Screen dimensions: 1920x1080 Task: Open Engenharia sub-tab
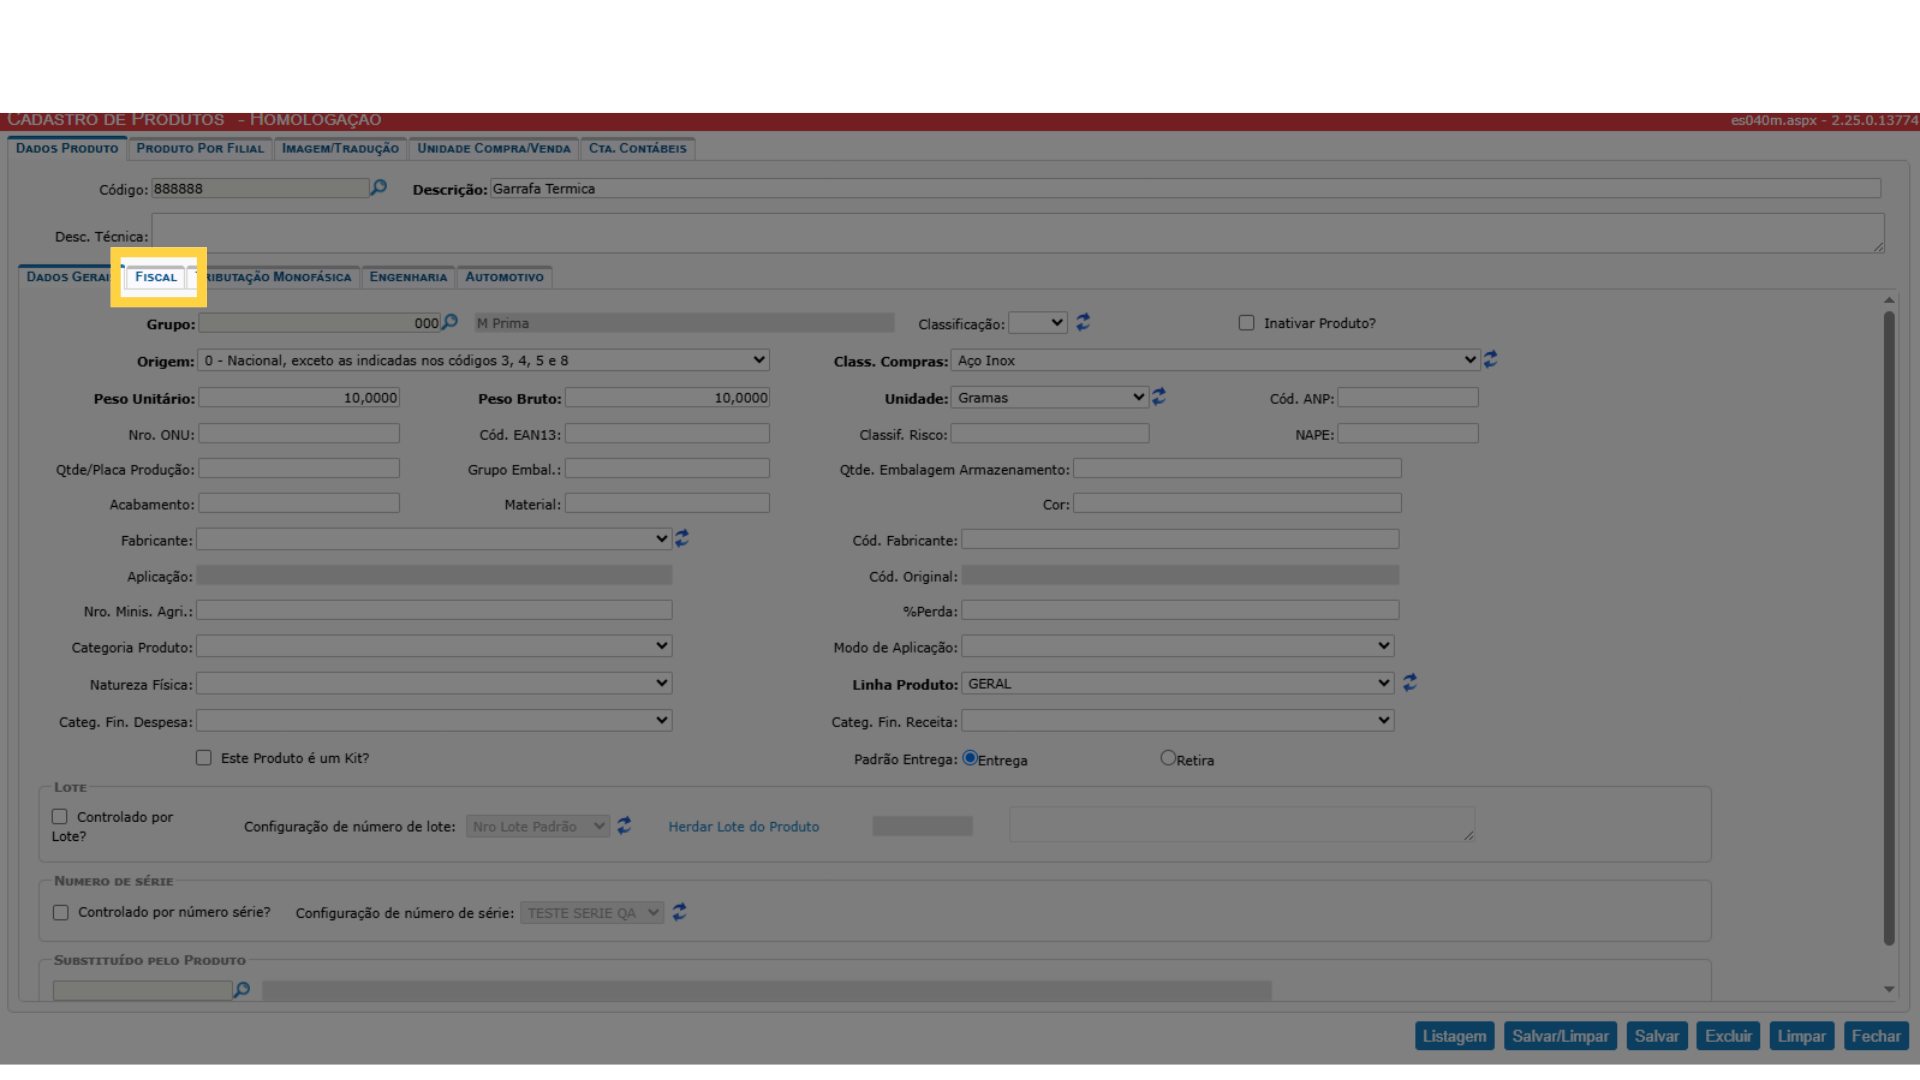tap(408, 277)
